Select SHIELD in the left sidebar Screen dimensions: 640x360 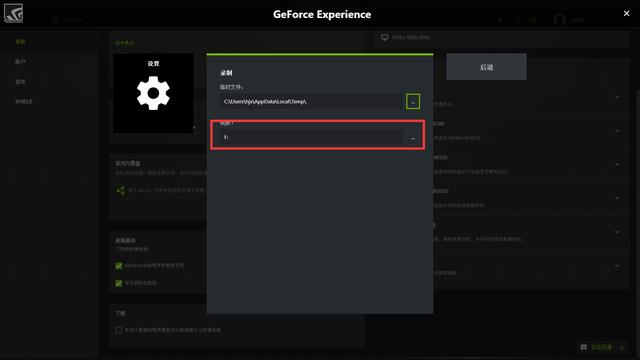(x=24, y=102)
